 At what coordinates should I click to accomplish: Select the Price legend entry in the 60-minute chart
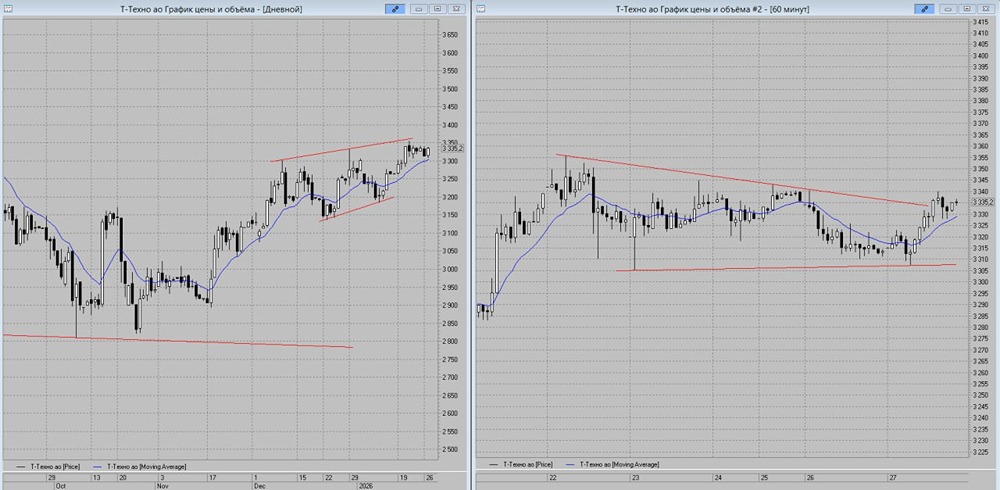point(519,464)
